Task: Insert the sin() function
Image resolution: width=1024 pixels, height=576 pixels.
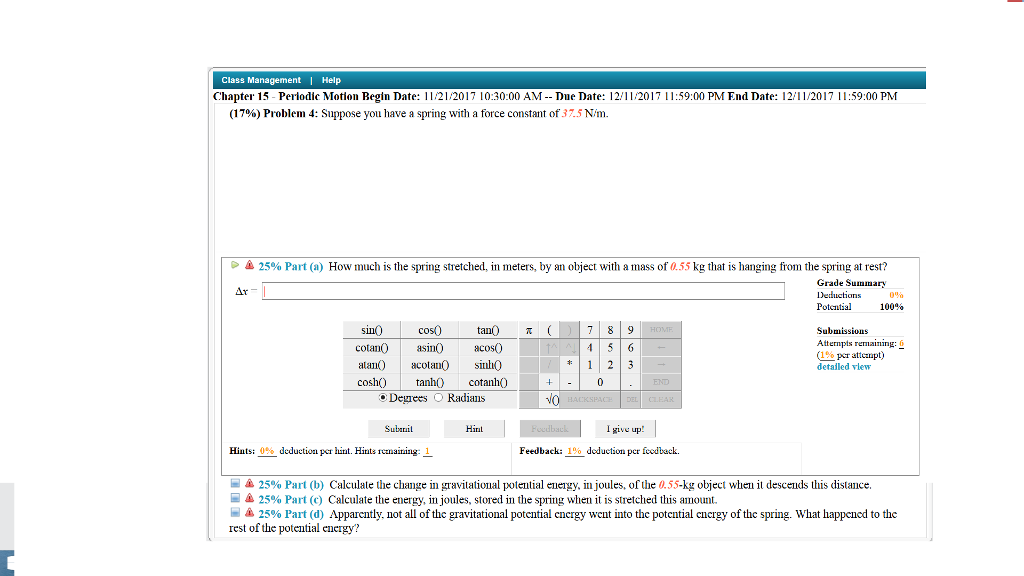Action: tap(372, 329)
